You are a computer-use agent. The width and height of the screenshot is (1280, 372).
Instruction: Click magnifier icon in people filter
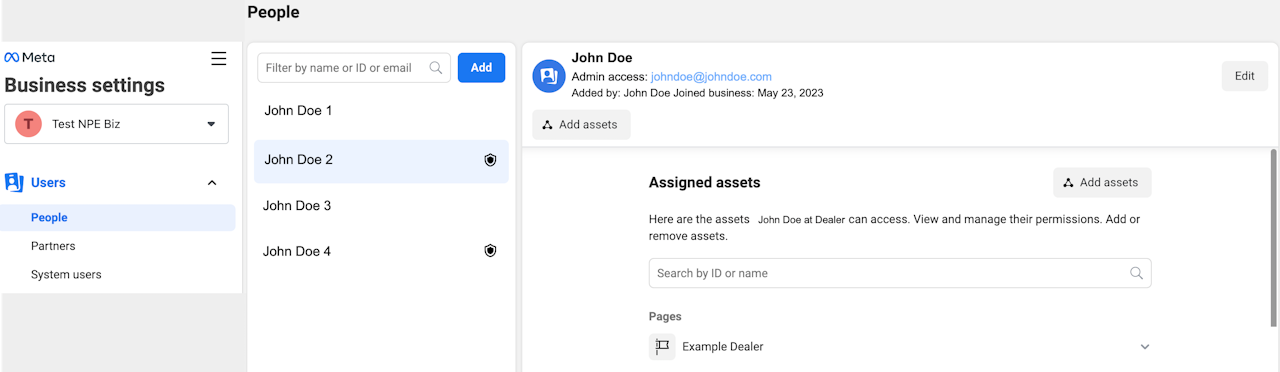[x=436, y=68]
